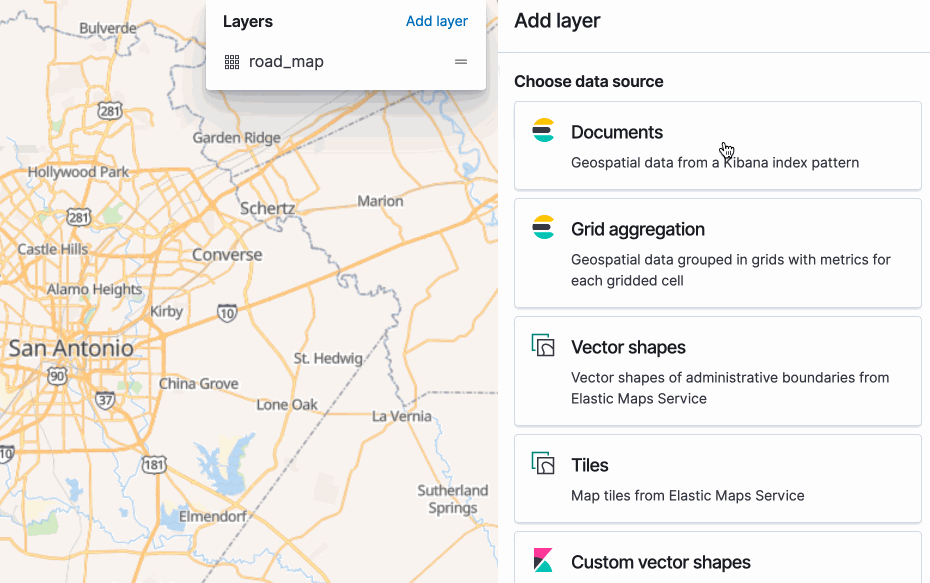The image size is (930, 583).
Task: Click the Castle Hills map label
Action: [53, 249]
